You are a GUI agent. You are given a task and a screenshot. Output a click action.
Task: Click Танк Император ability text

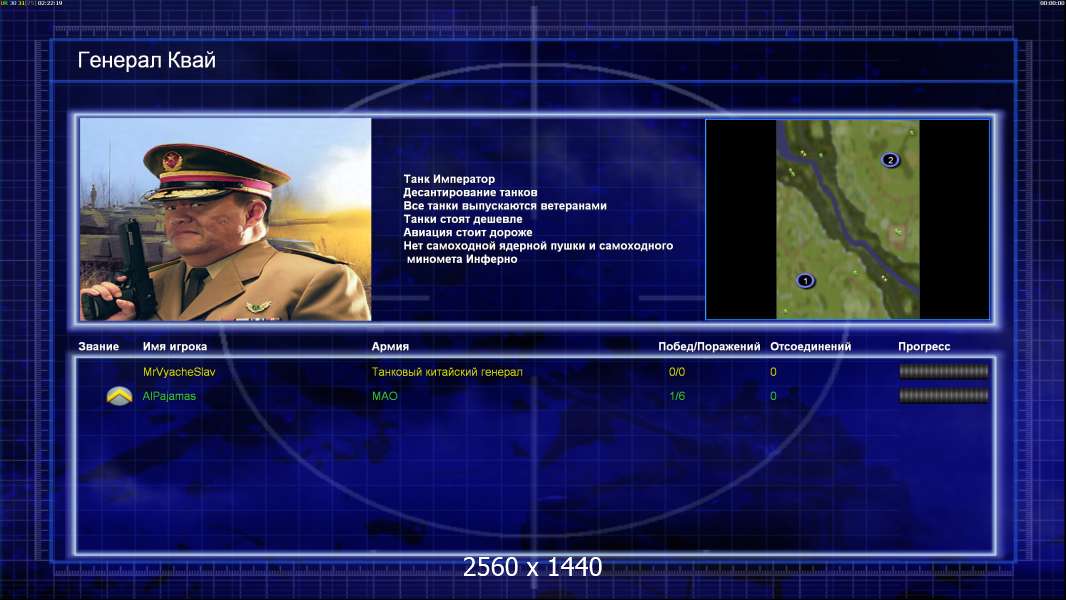[x=449, y=179]
